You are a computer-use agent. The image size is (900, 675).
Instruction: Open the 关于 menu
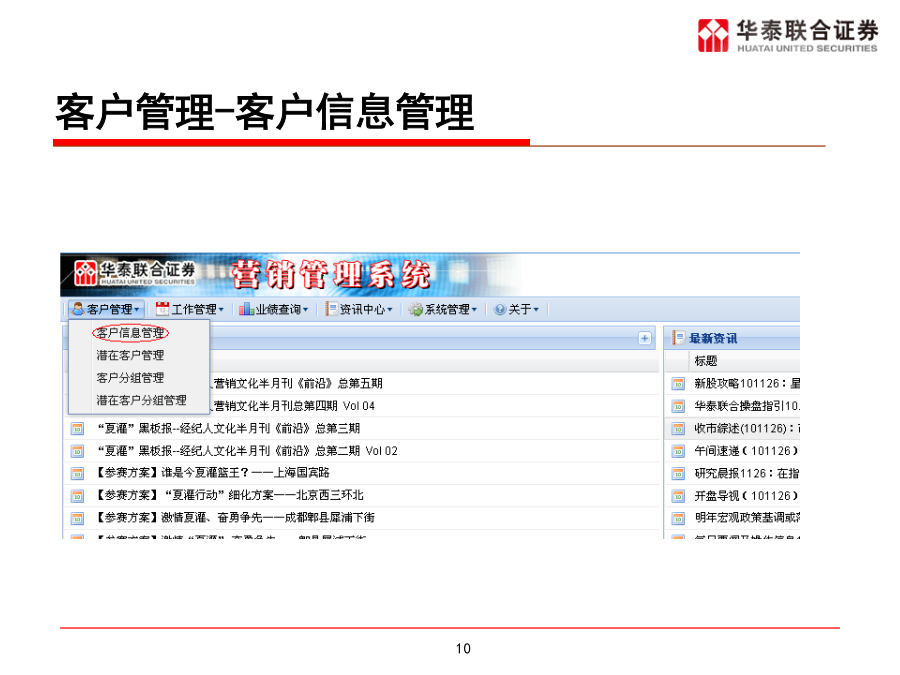point(517,309)
